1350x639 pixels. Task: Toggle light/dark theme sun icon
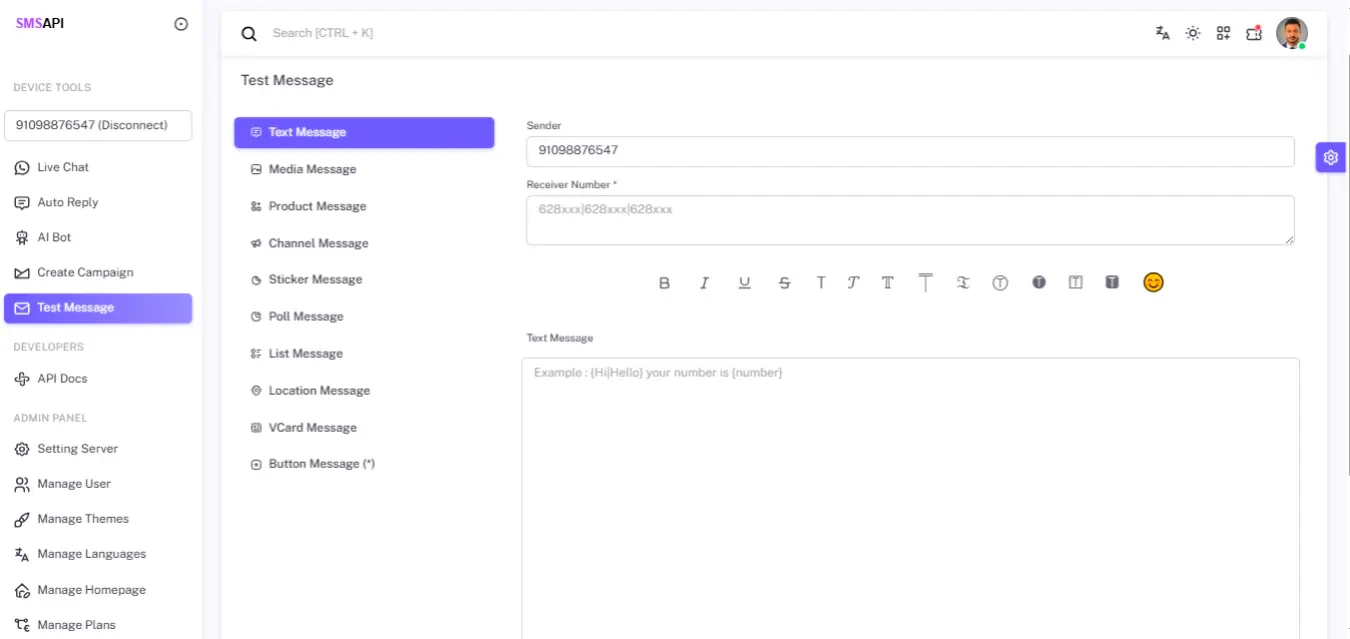(x=1193, y=33)
